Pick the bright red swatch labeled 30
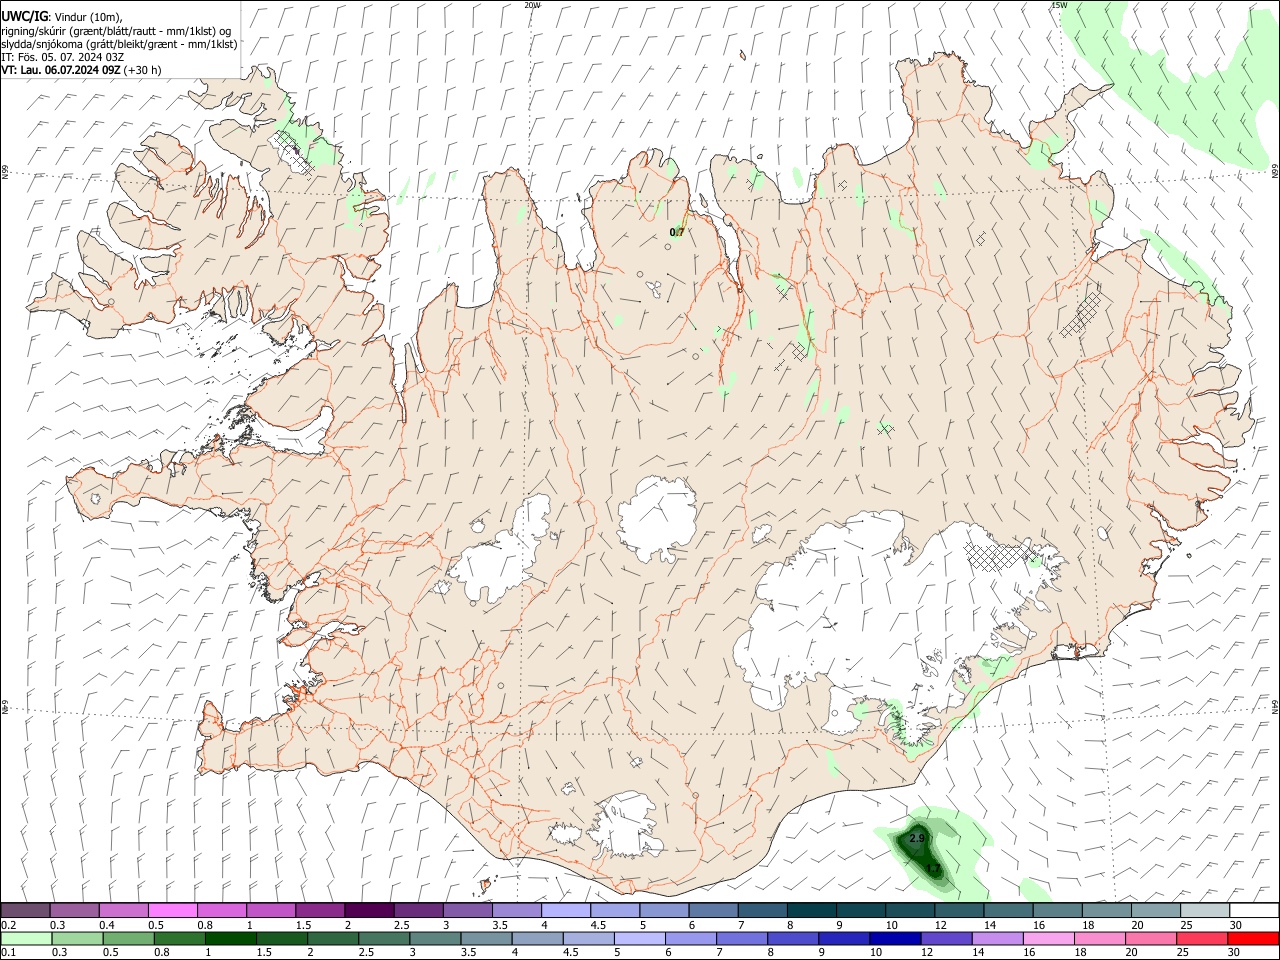The width and height of the screenshot is (1280, 960). [x=1254, y=938]
